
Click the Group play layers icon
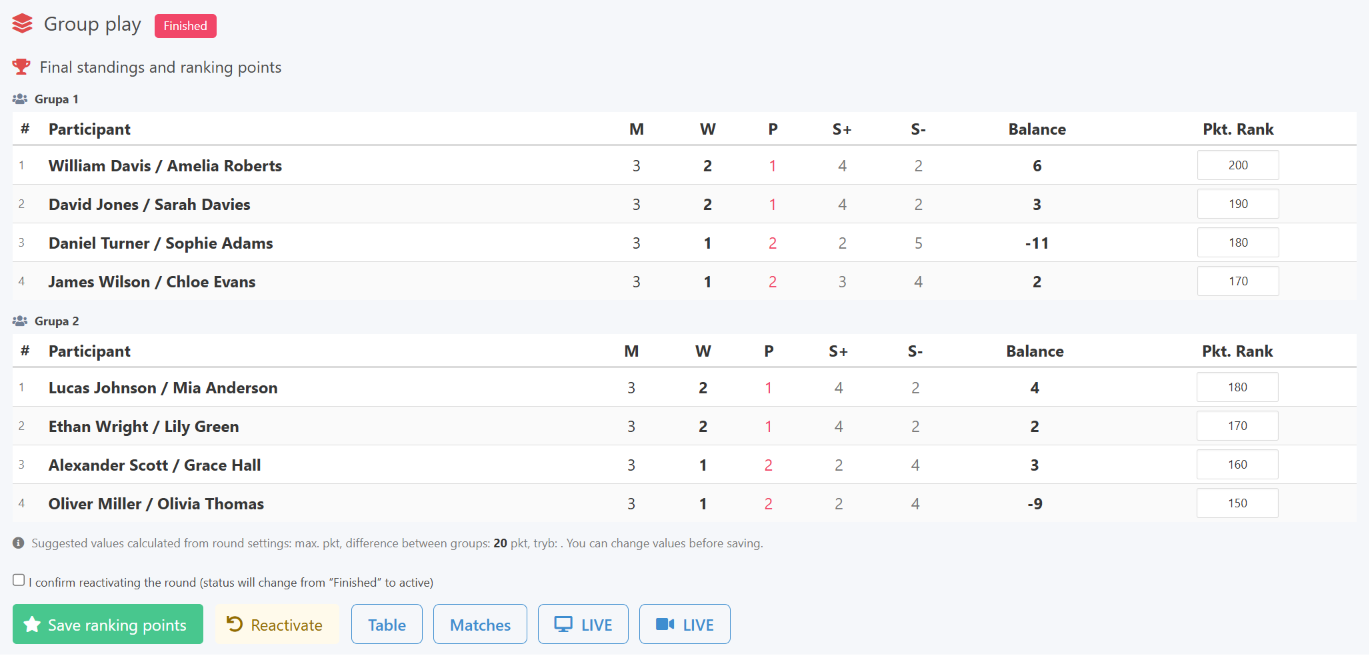[22, 24]
